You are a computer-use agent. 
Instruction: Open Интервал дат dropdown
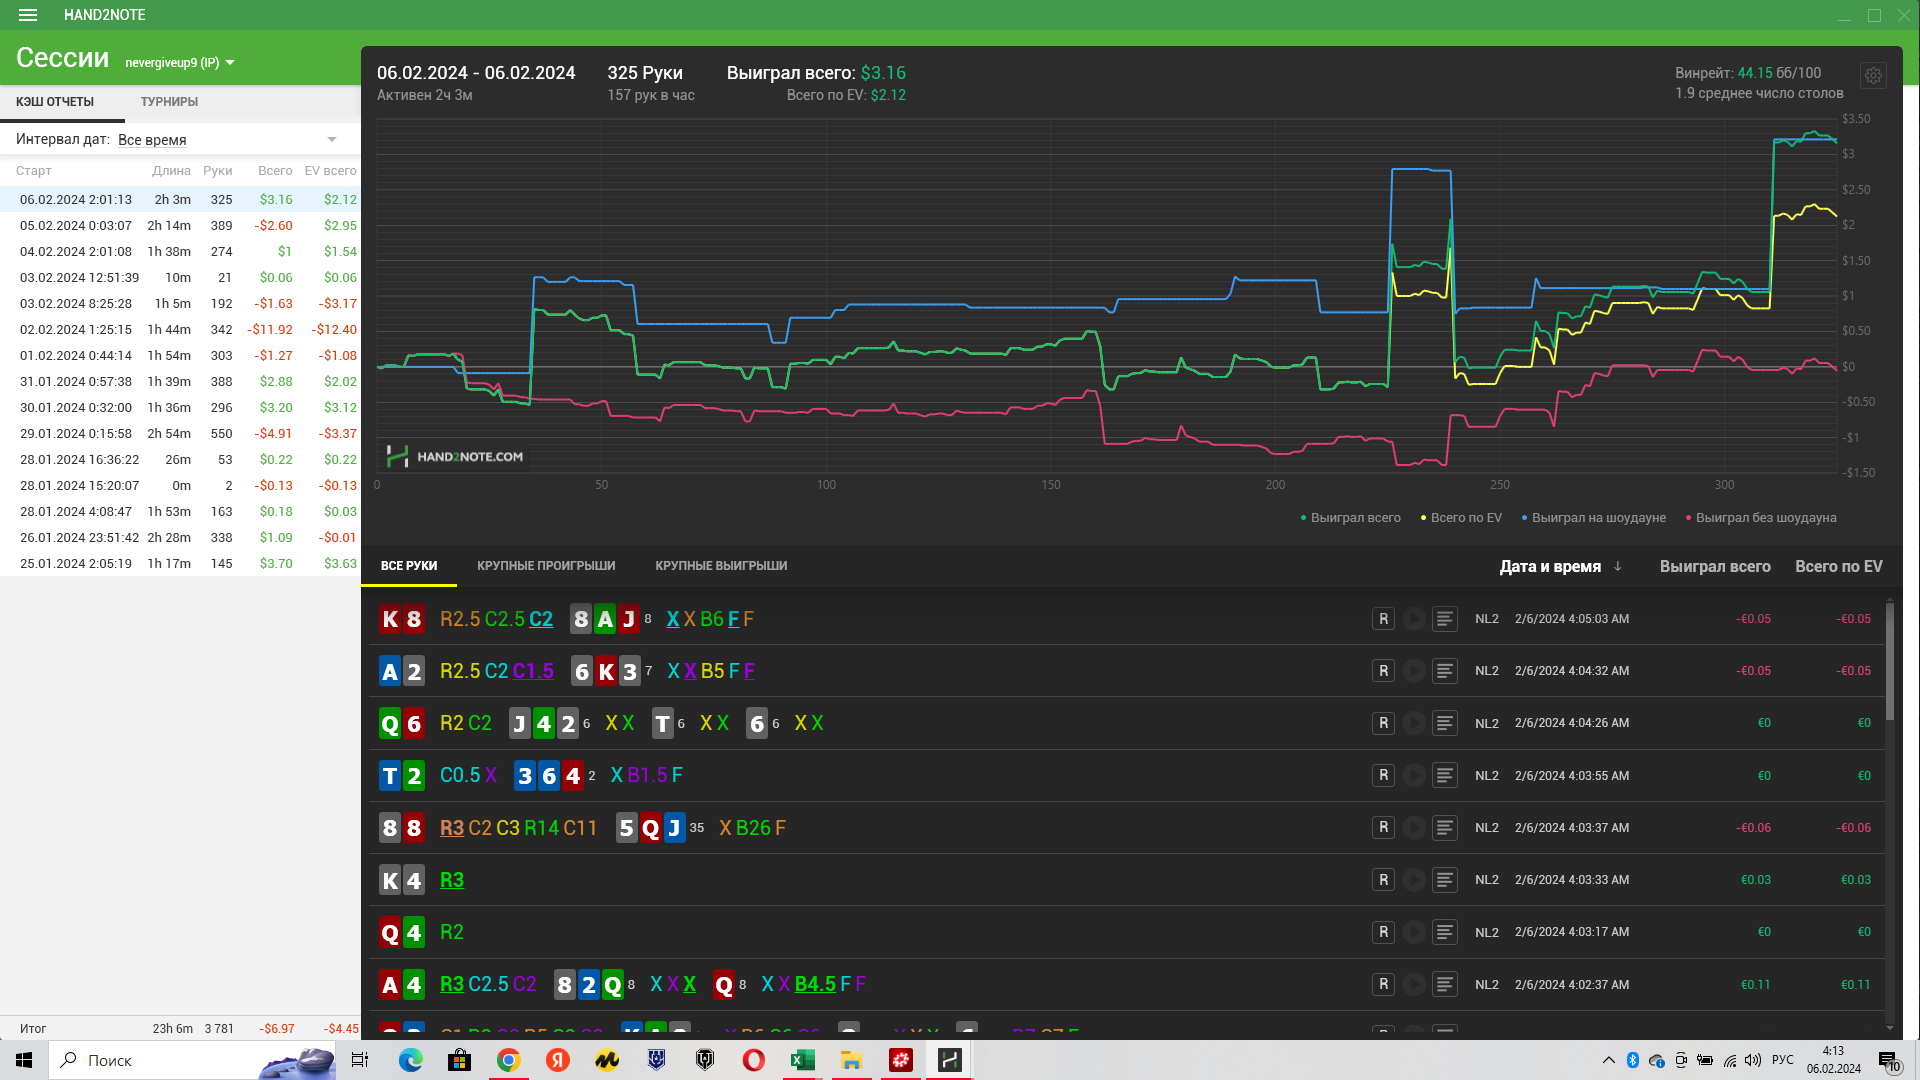pyautogui.click(x=228, y=139)
